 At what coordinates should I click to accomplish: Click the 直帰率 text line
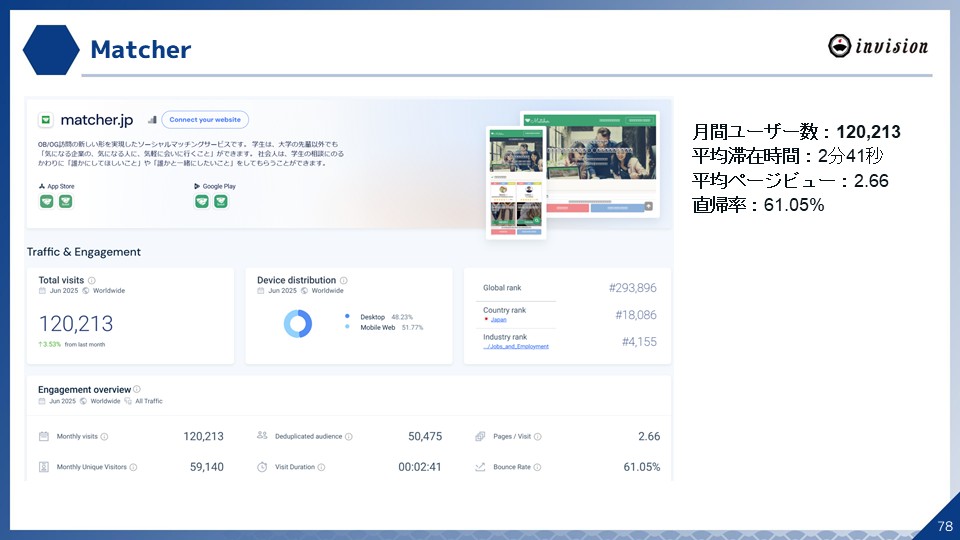(758, 204)
